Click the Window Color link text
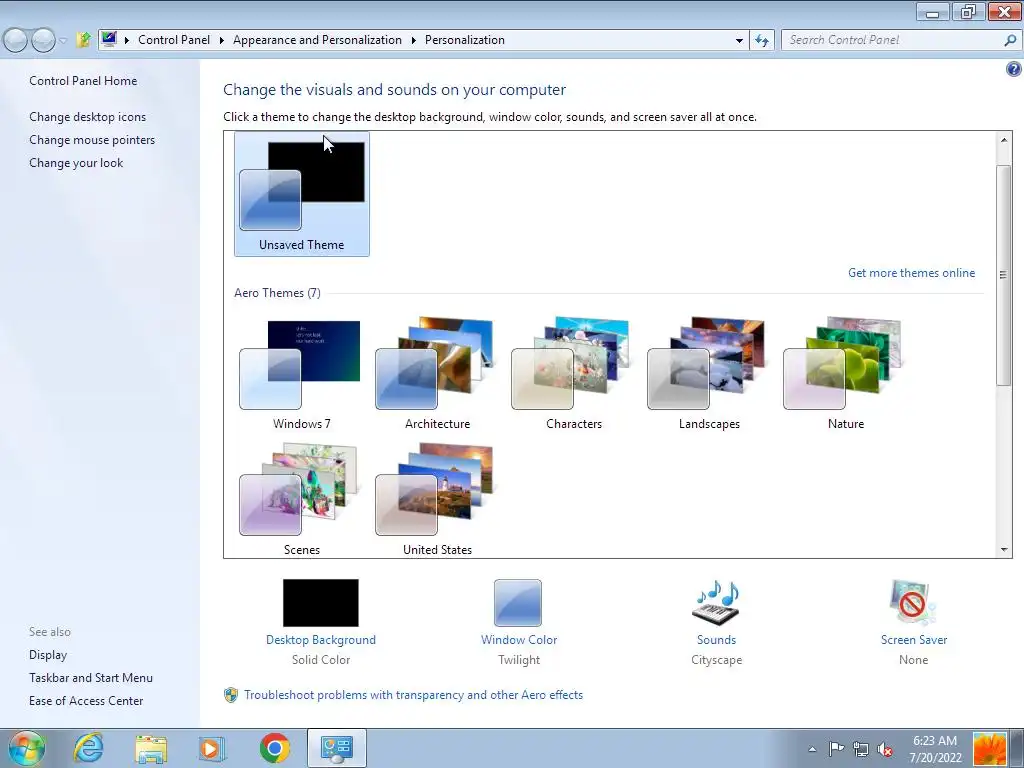The image size is (1024, 768). 519,640
